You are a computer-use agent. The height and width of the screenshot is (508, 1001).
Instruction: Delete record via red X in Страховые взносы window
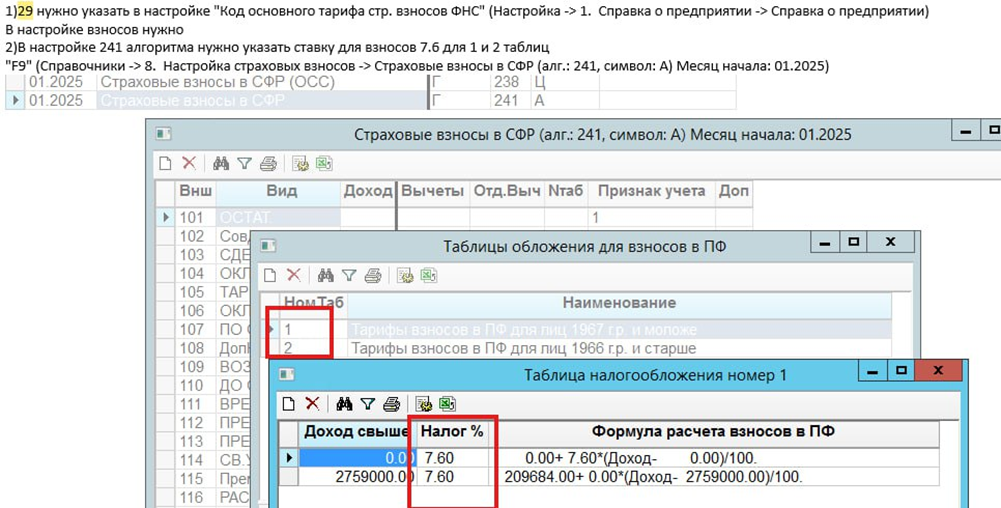(189, 163)
